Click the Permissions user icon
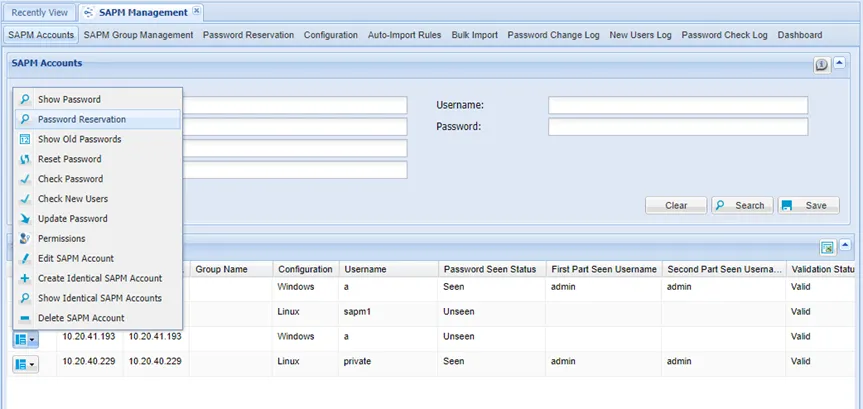Image resolution: width=863 pixels, height=409 pixels. [25, 238]
